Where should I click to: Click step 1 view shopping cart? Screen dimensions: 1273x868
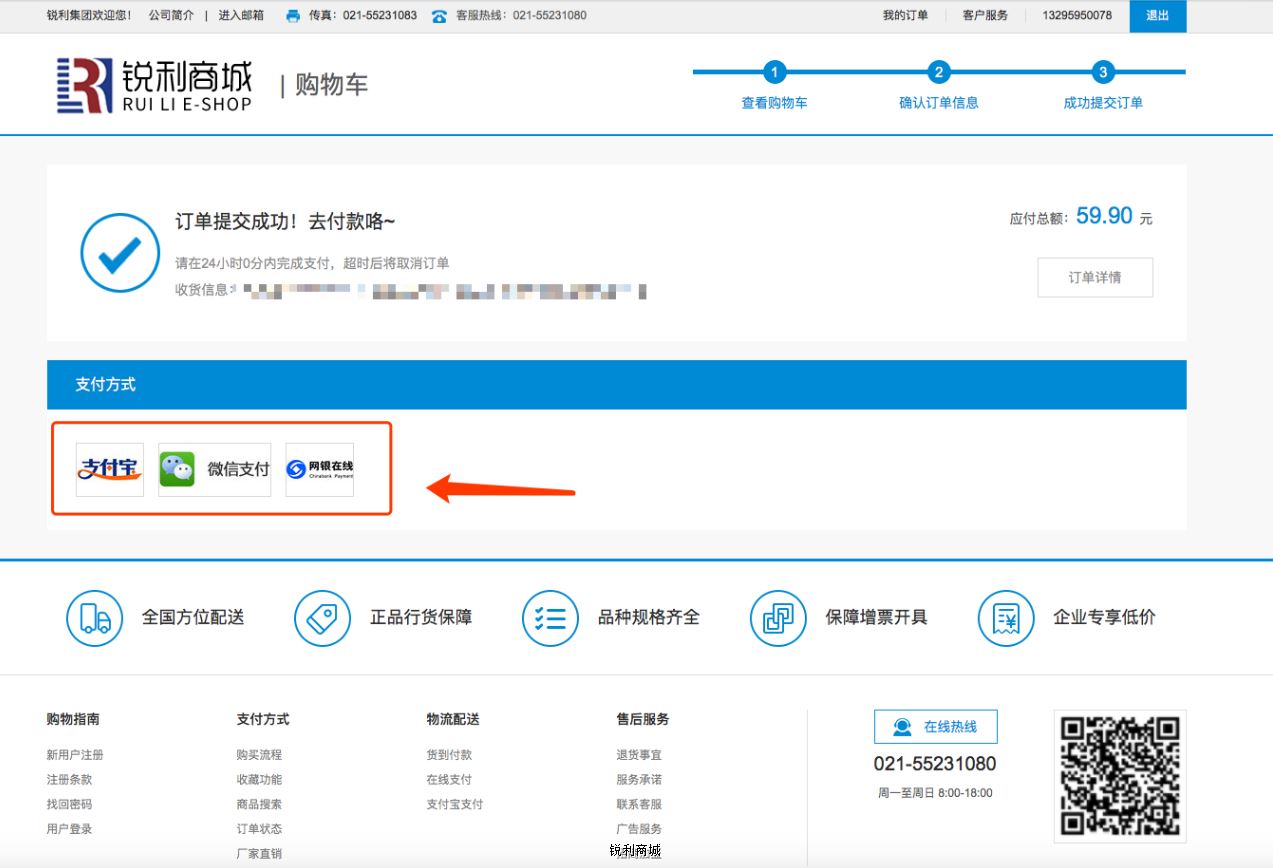tap(774, 86)
